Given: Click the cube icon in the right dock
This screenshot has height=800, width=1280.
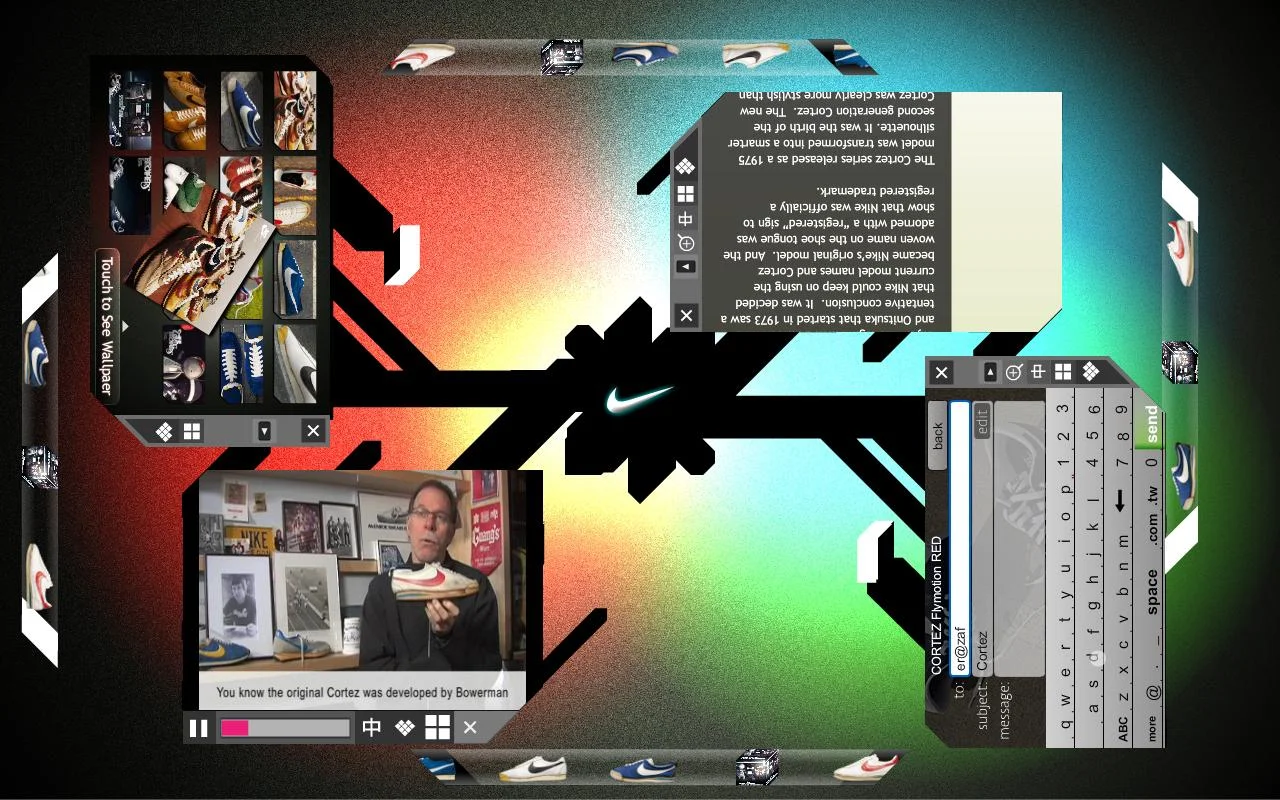Looking at the screenshot, I should click(1180, 362).
